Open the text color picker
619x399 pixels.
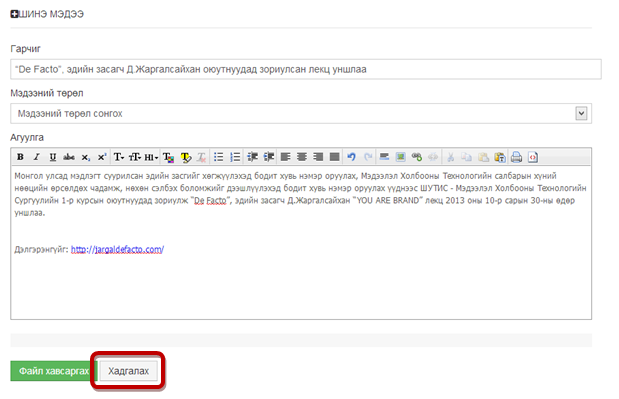(169, 157)
